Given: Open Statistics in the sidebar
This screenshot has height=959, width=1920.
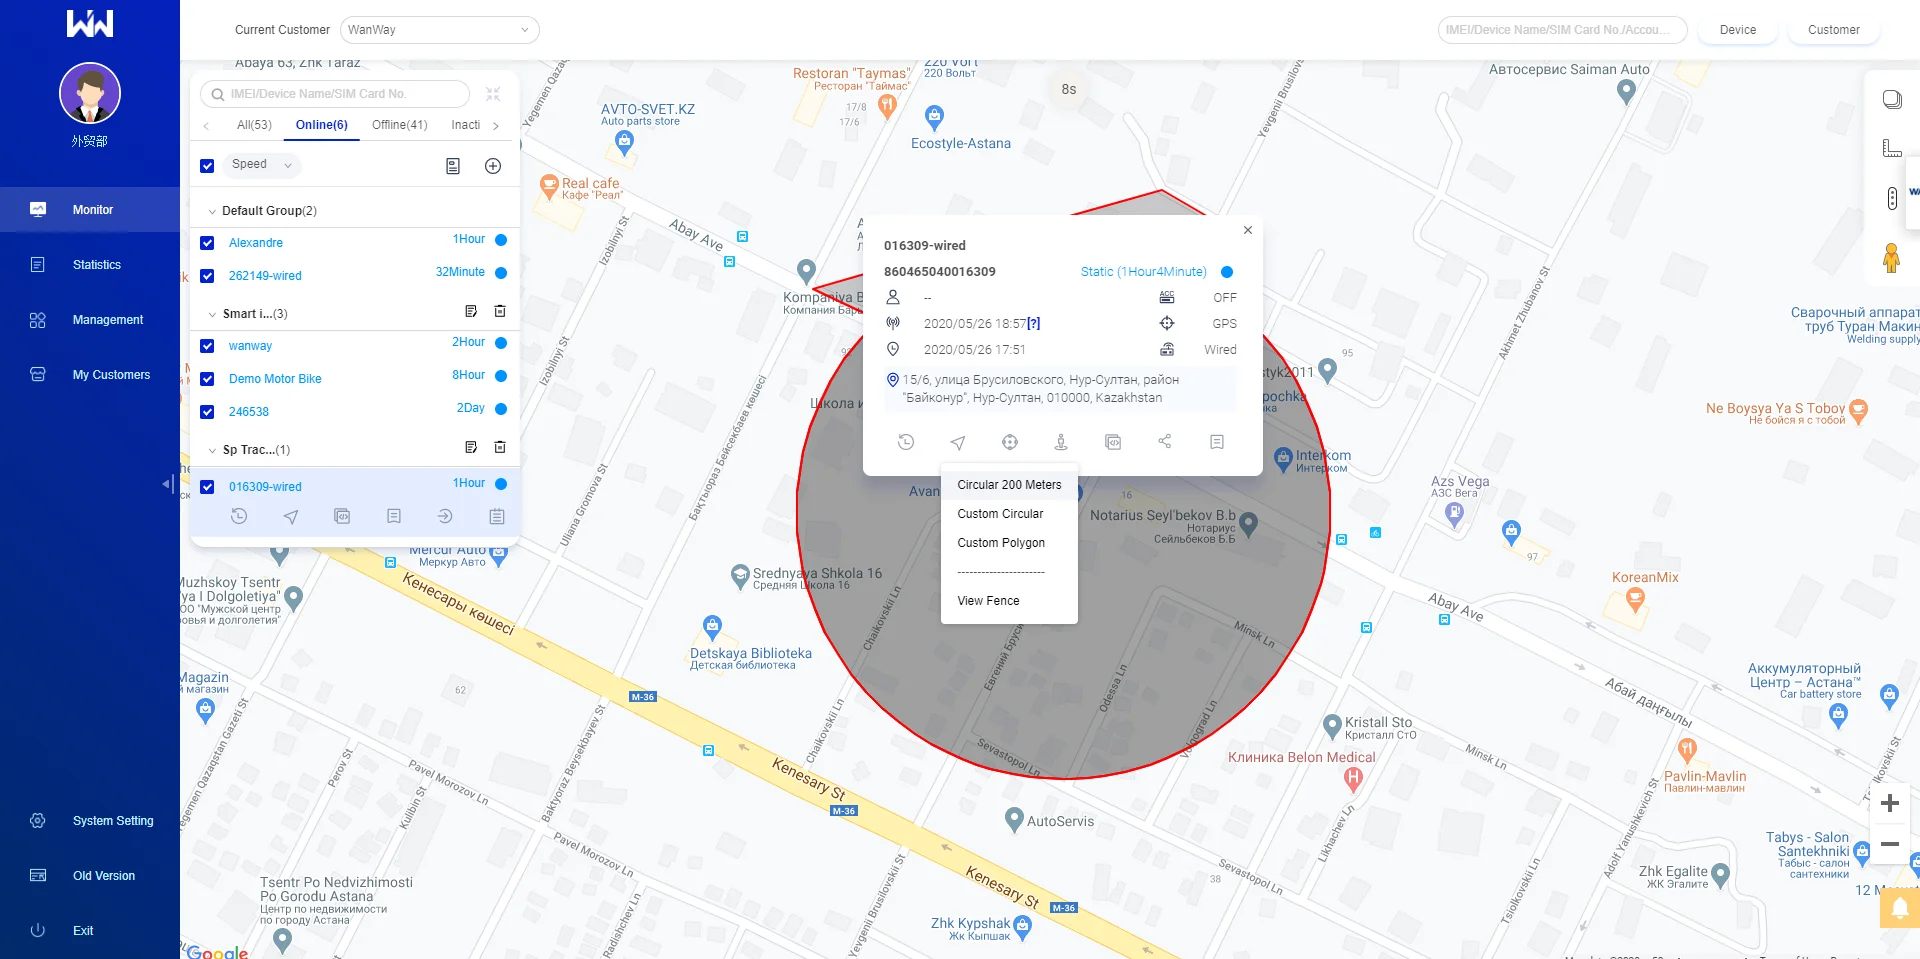Looking at the screenshot, I should (90, 265).
